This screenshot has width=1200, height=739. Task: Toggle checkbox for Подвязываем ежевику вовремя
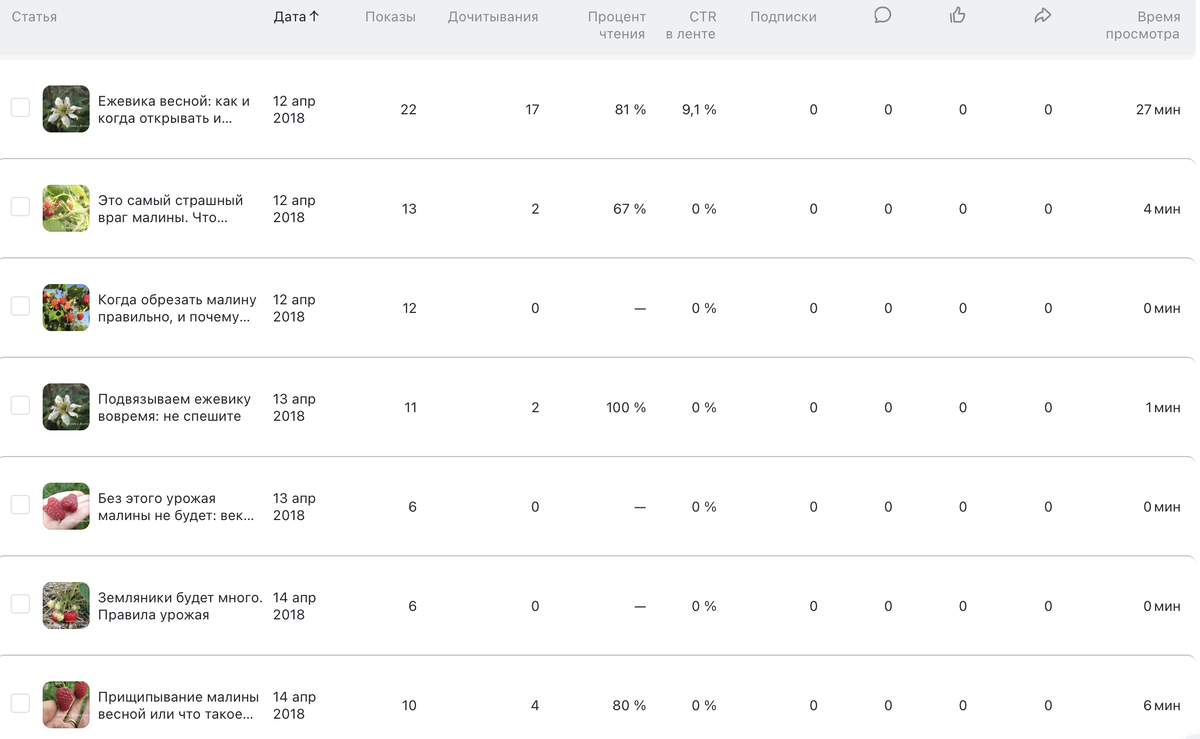(x=20, y=405)
